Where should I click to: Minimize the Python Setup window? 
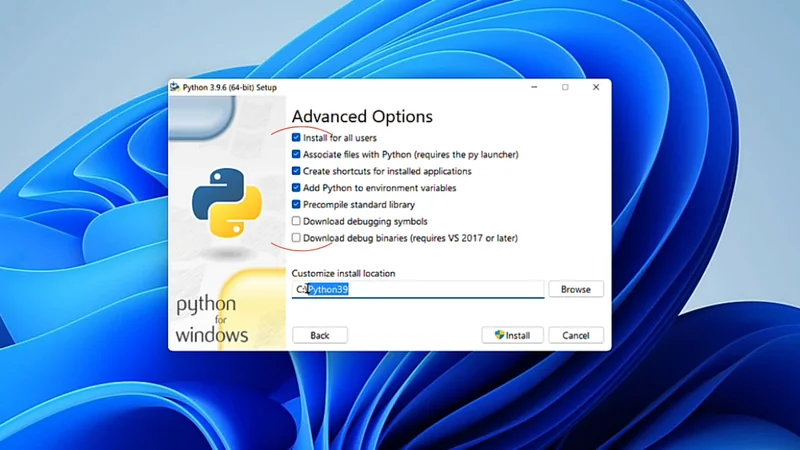click(x=534, y=87)
